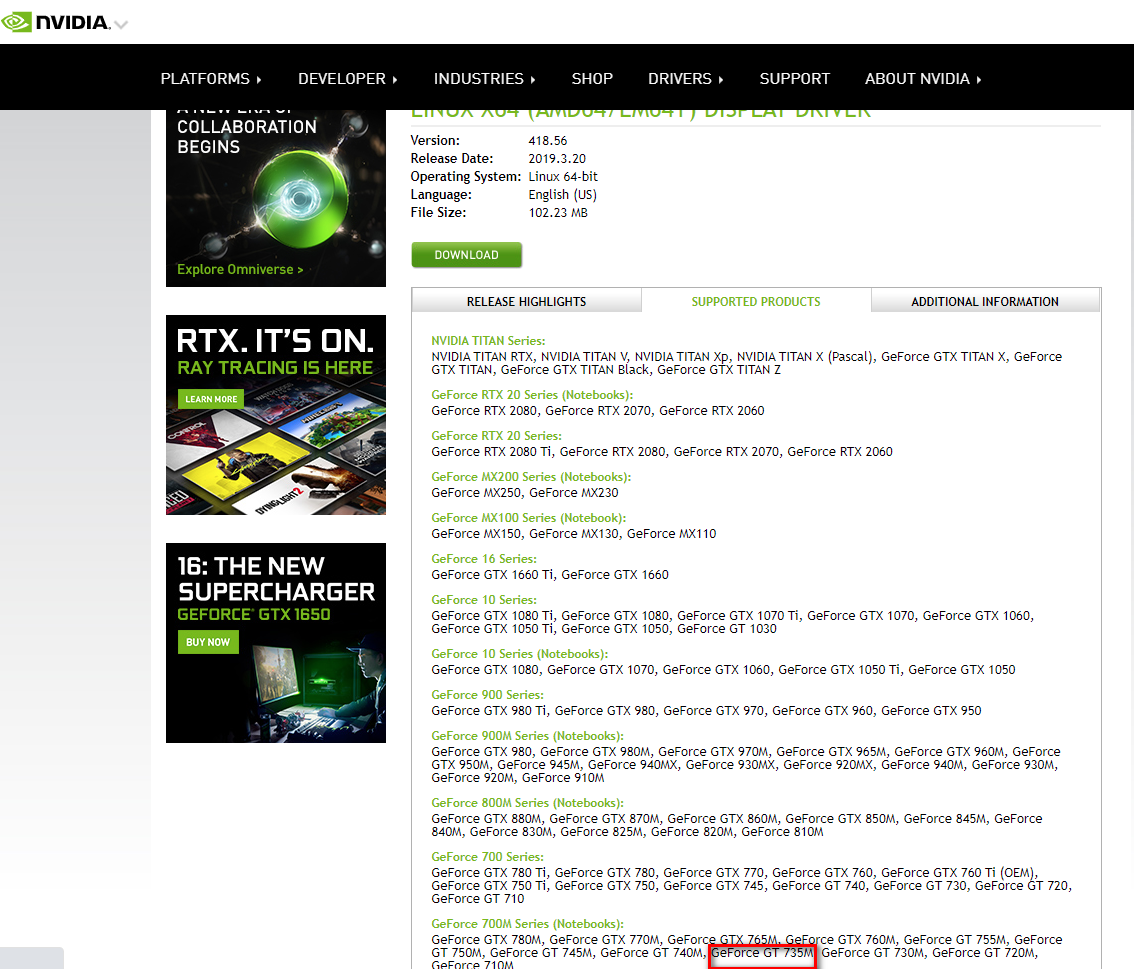Expand the ABOUT NVIDIA menu
Viewport: 1134px width, 969px height.
923,79
